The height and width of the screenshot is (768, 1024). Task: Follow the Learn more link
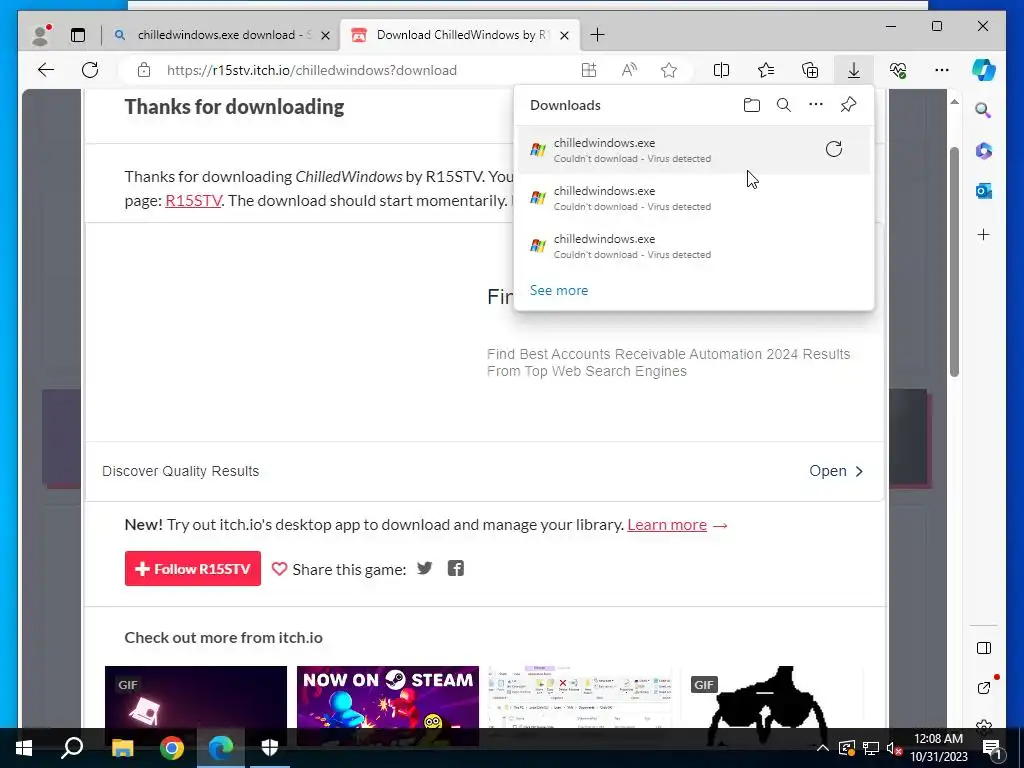pos(667,525)
